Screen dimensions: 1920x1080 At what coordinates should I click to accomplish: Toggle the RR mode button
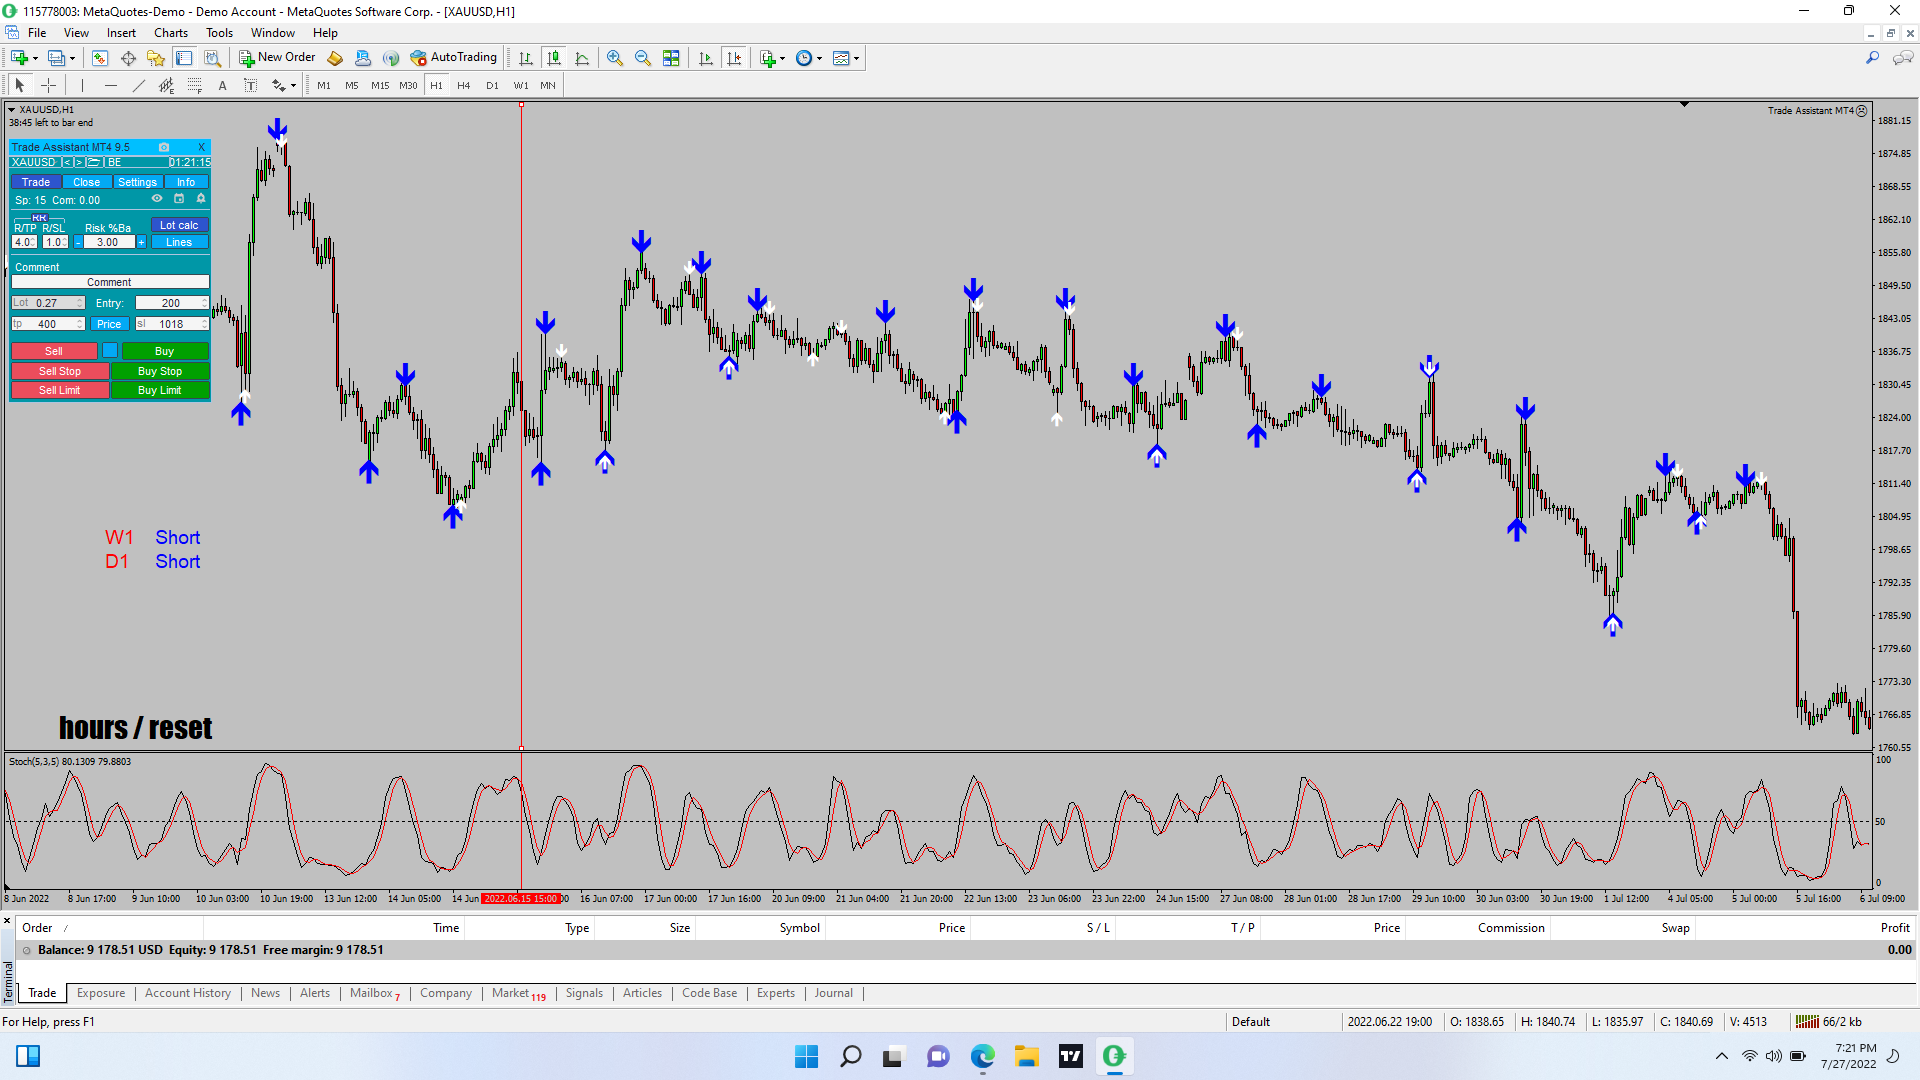39,217
